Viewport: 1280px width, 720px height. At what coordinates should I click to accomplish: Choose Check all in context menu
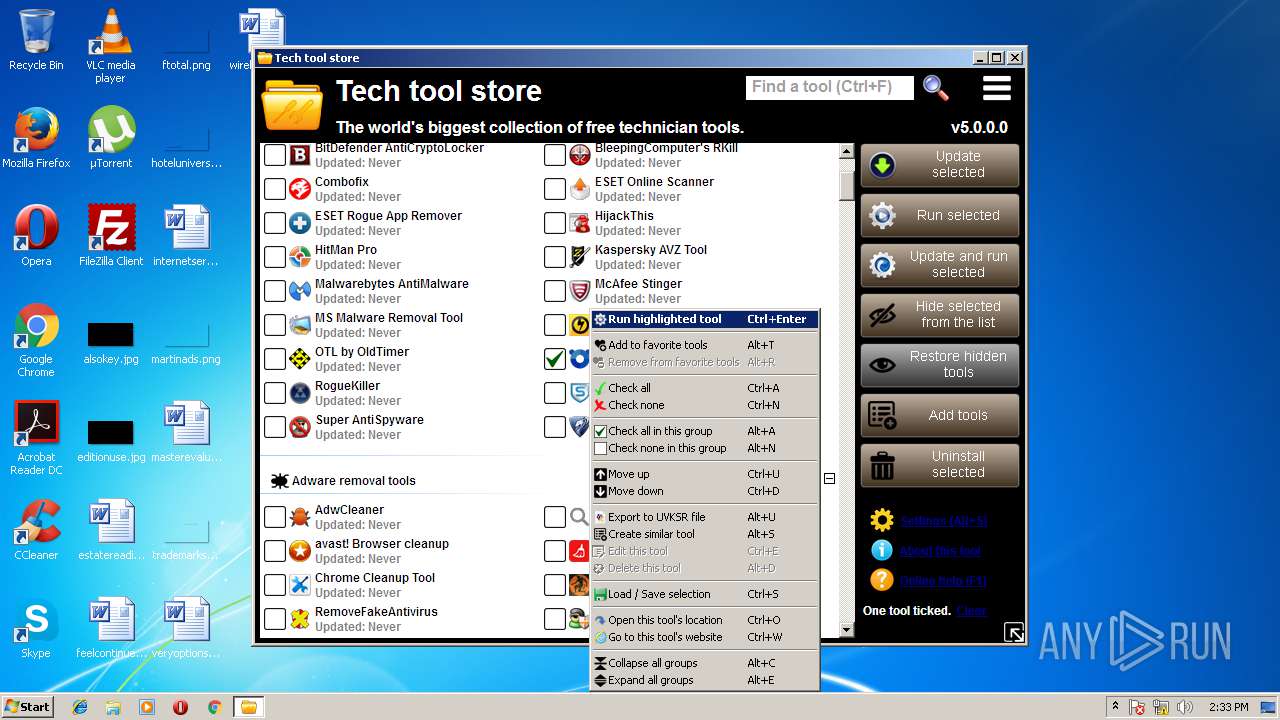[x=705, y=388]
